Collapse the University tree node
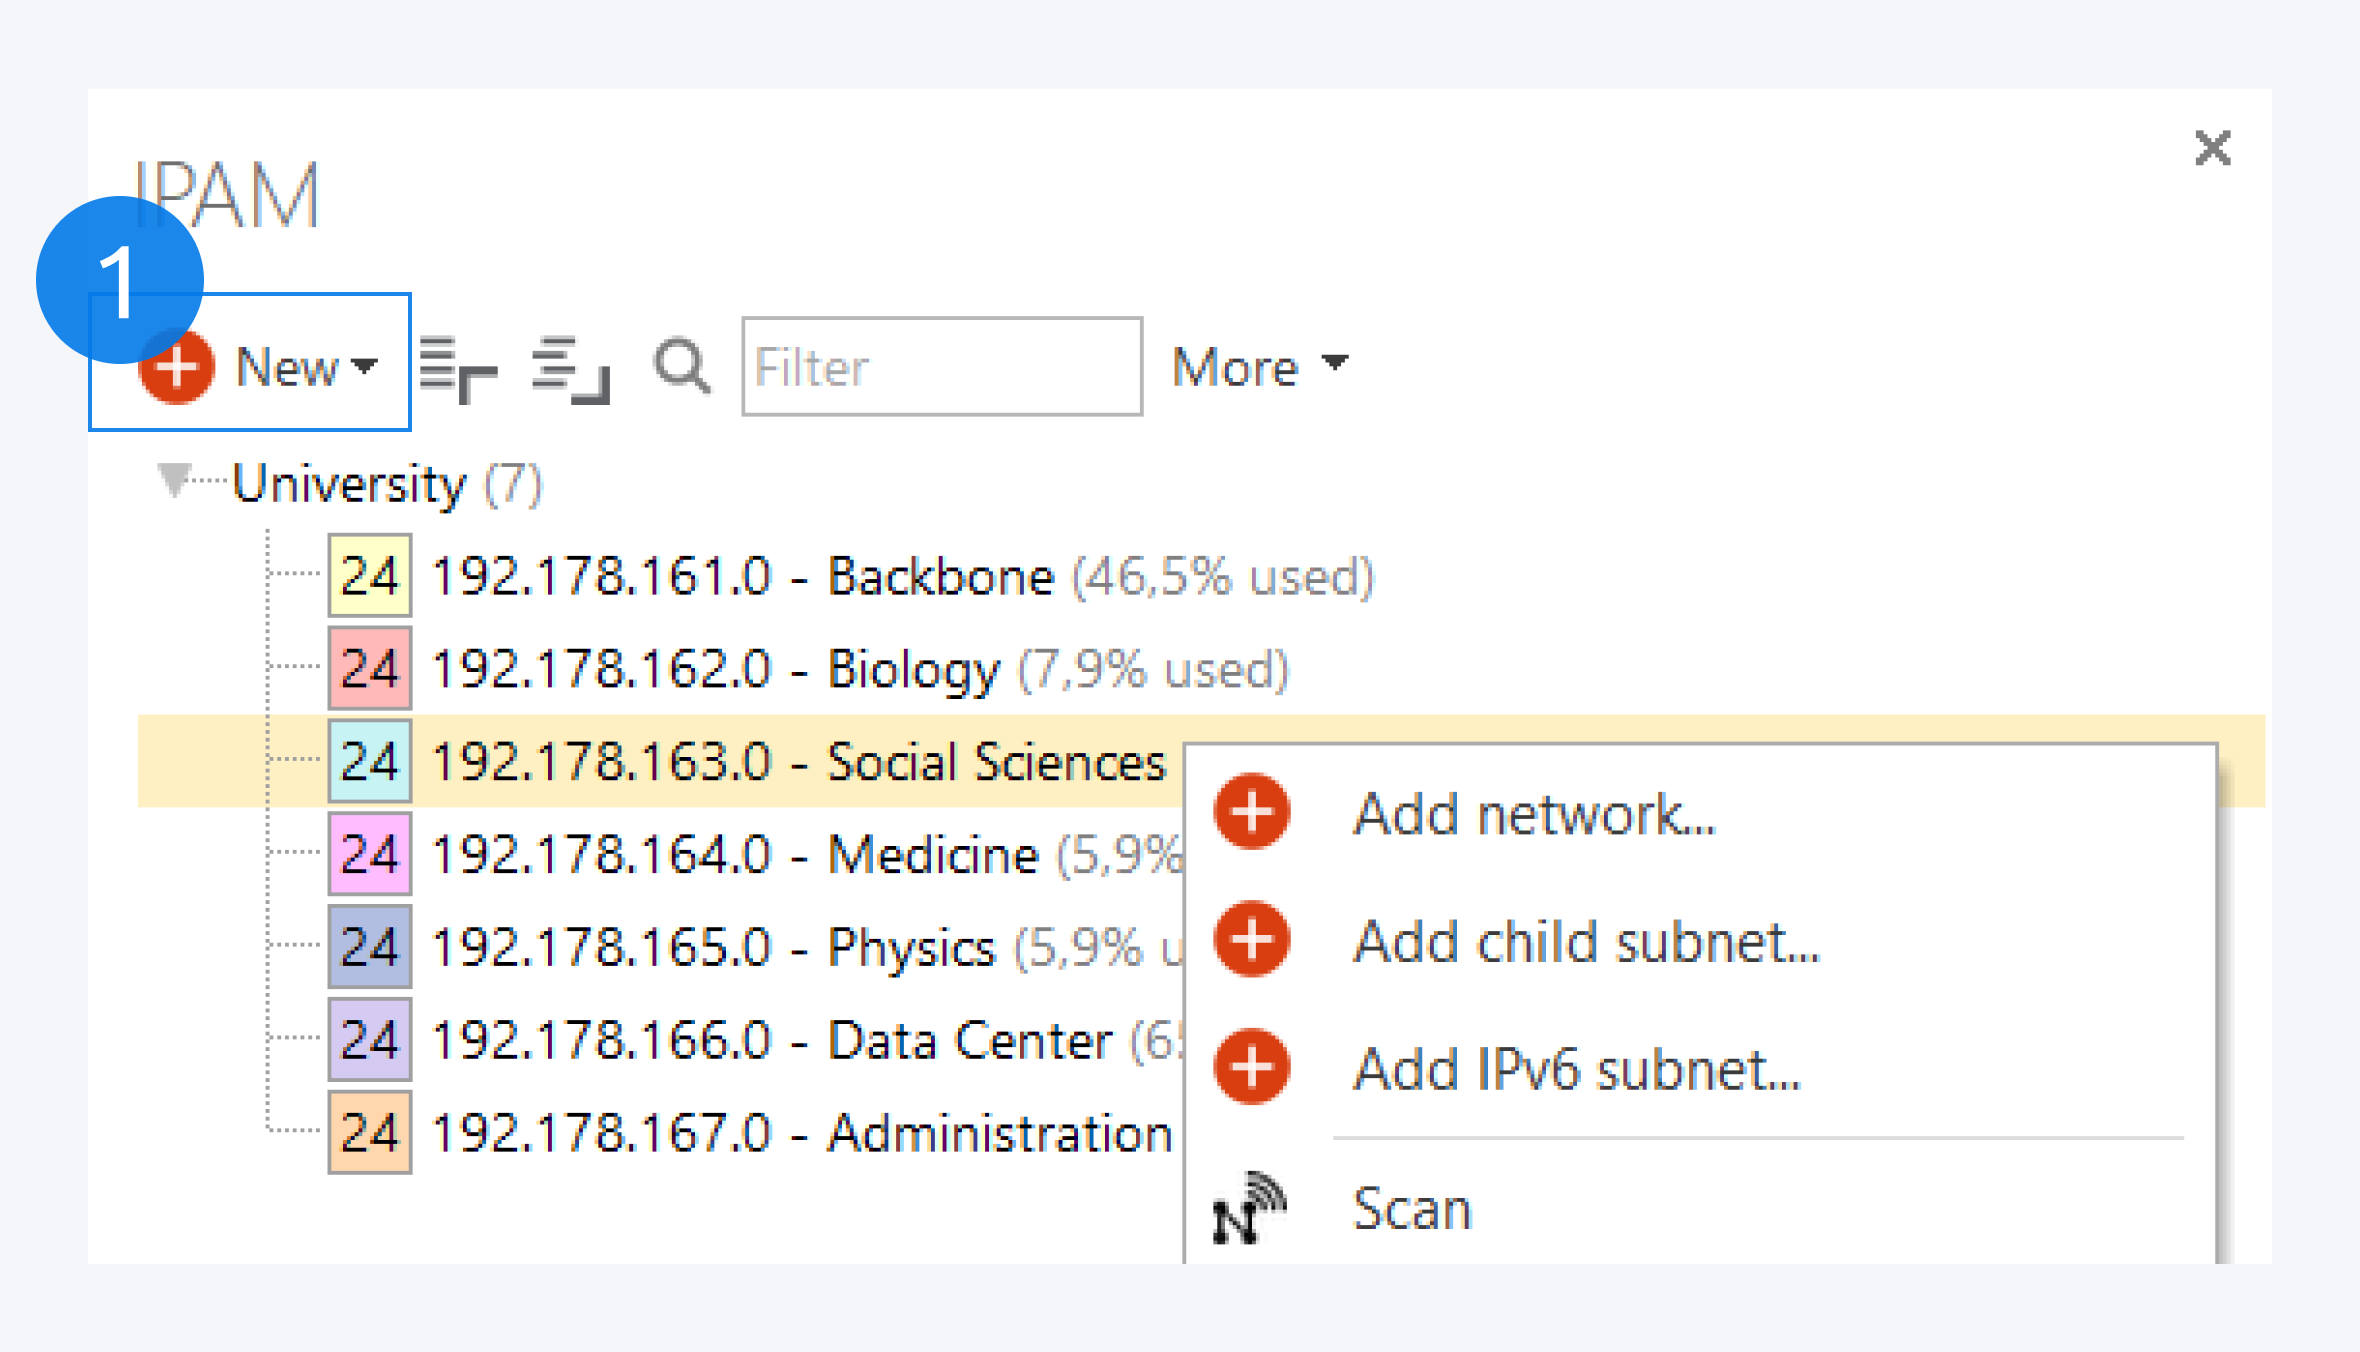 coord(175,480)
